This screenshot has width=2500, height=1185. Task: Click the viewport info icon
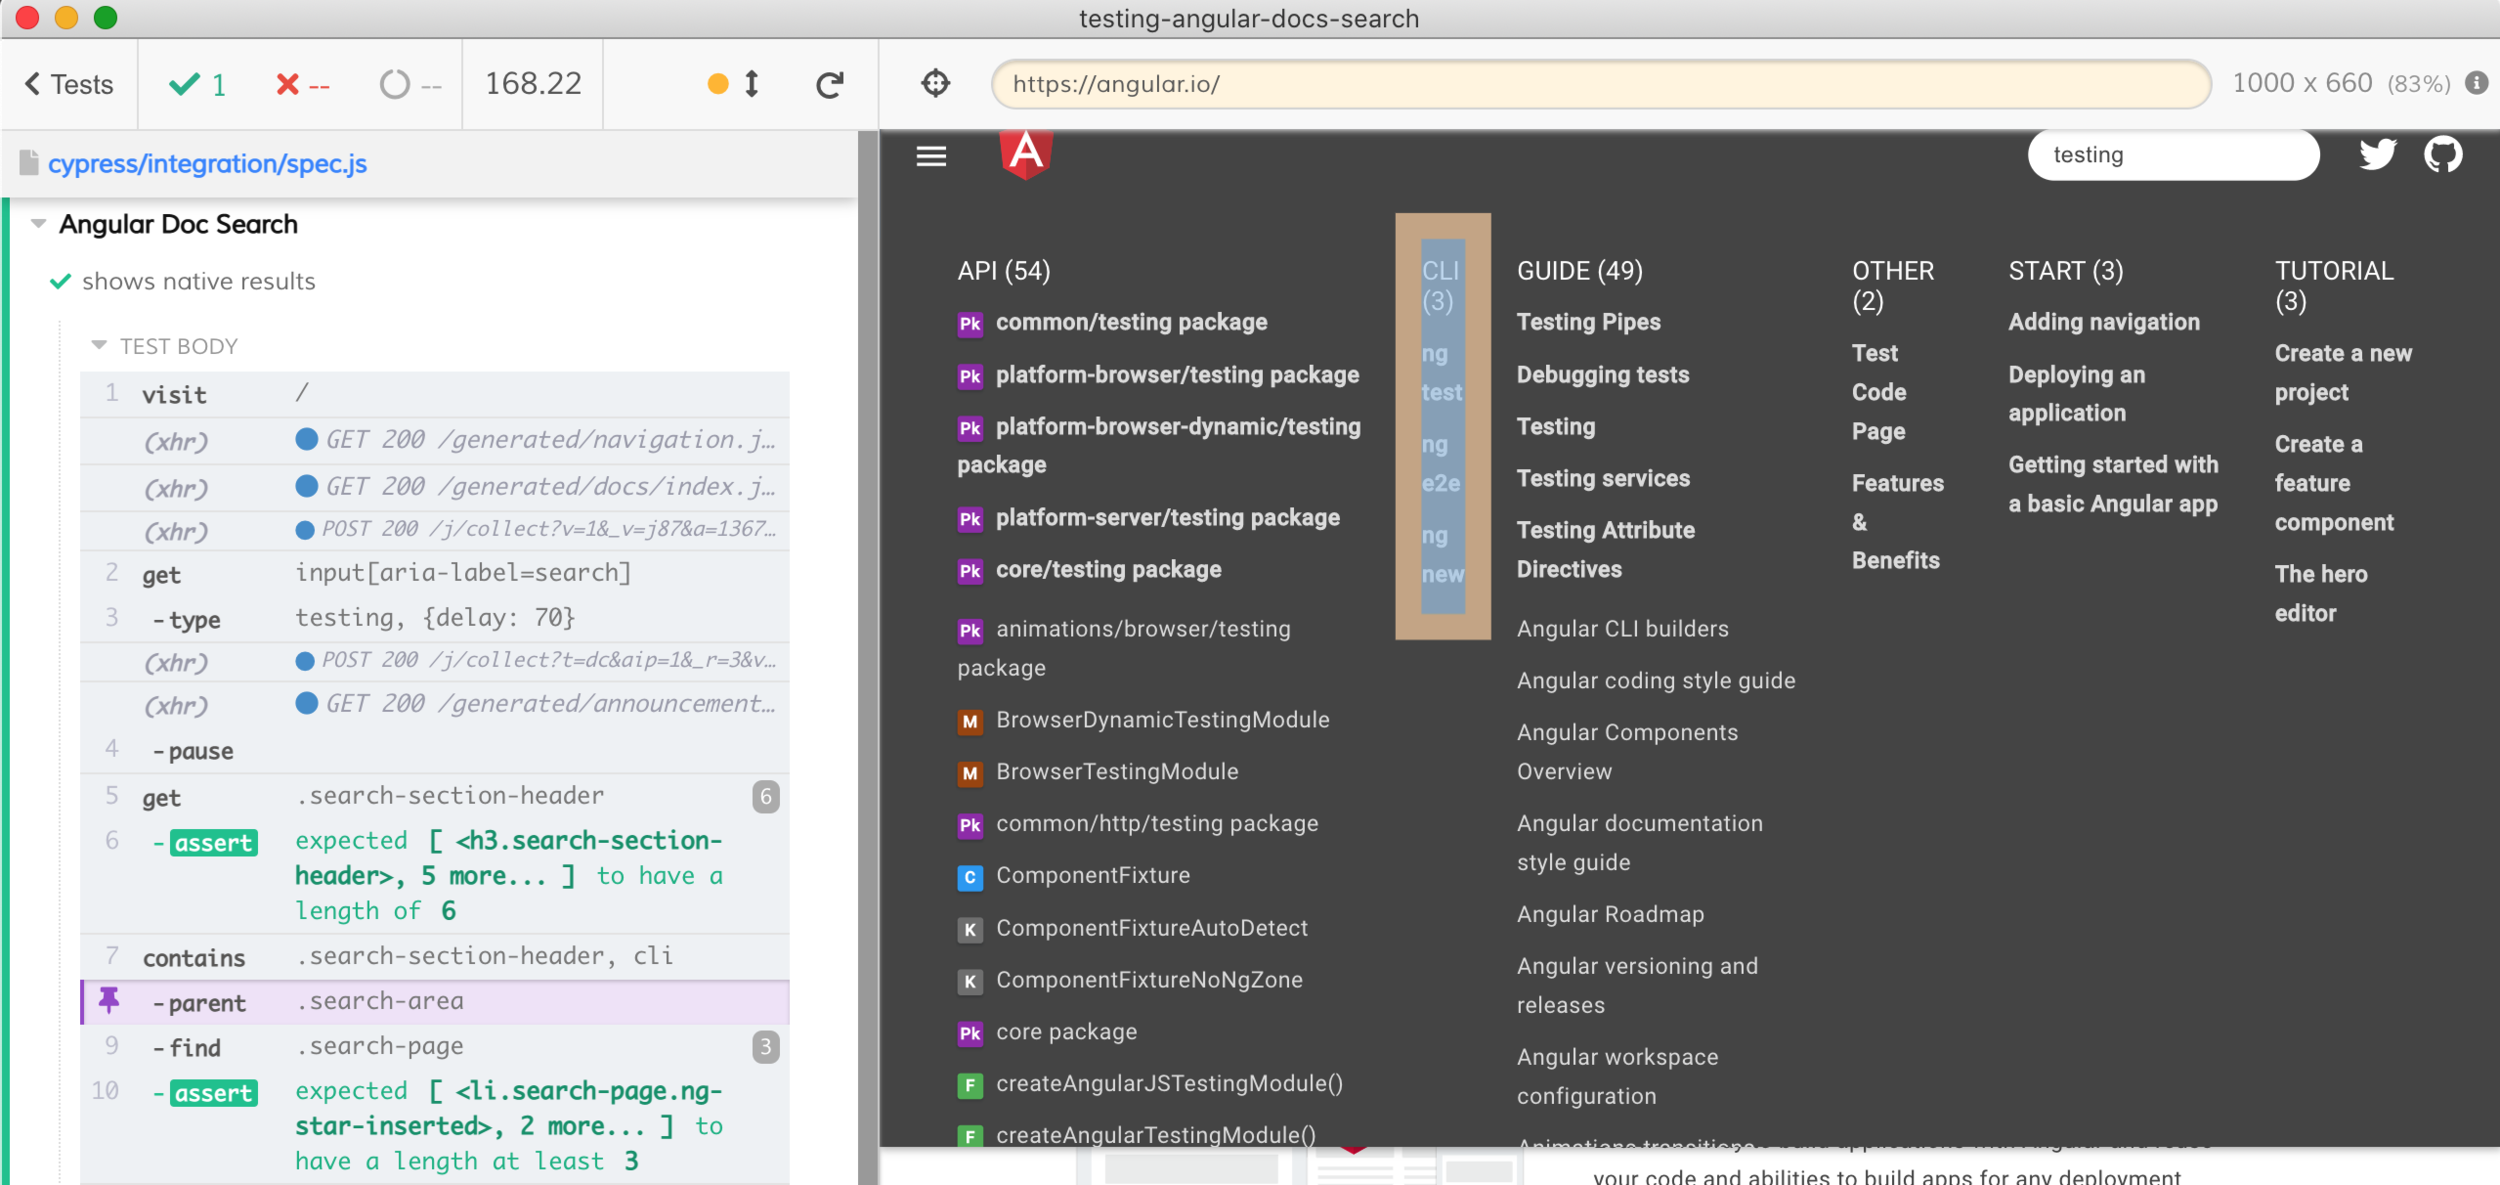pos(2477,83)
